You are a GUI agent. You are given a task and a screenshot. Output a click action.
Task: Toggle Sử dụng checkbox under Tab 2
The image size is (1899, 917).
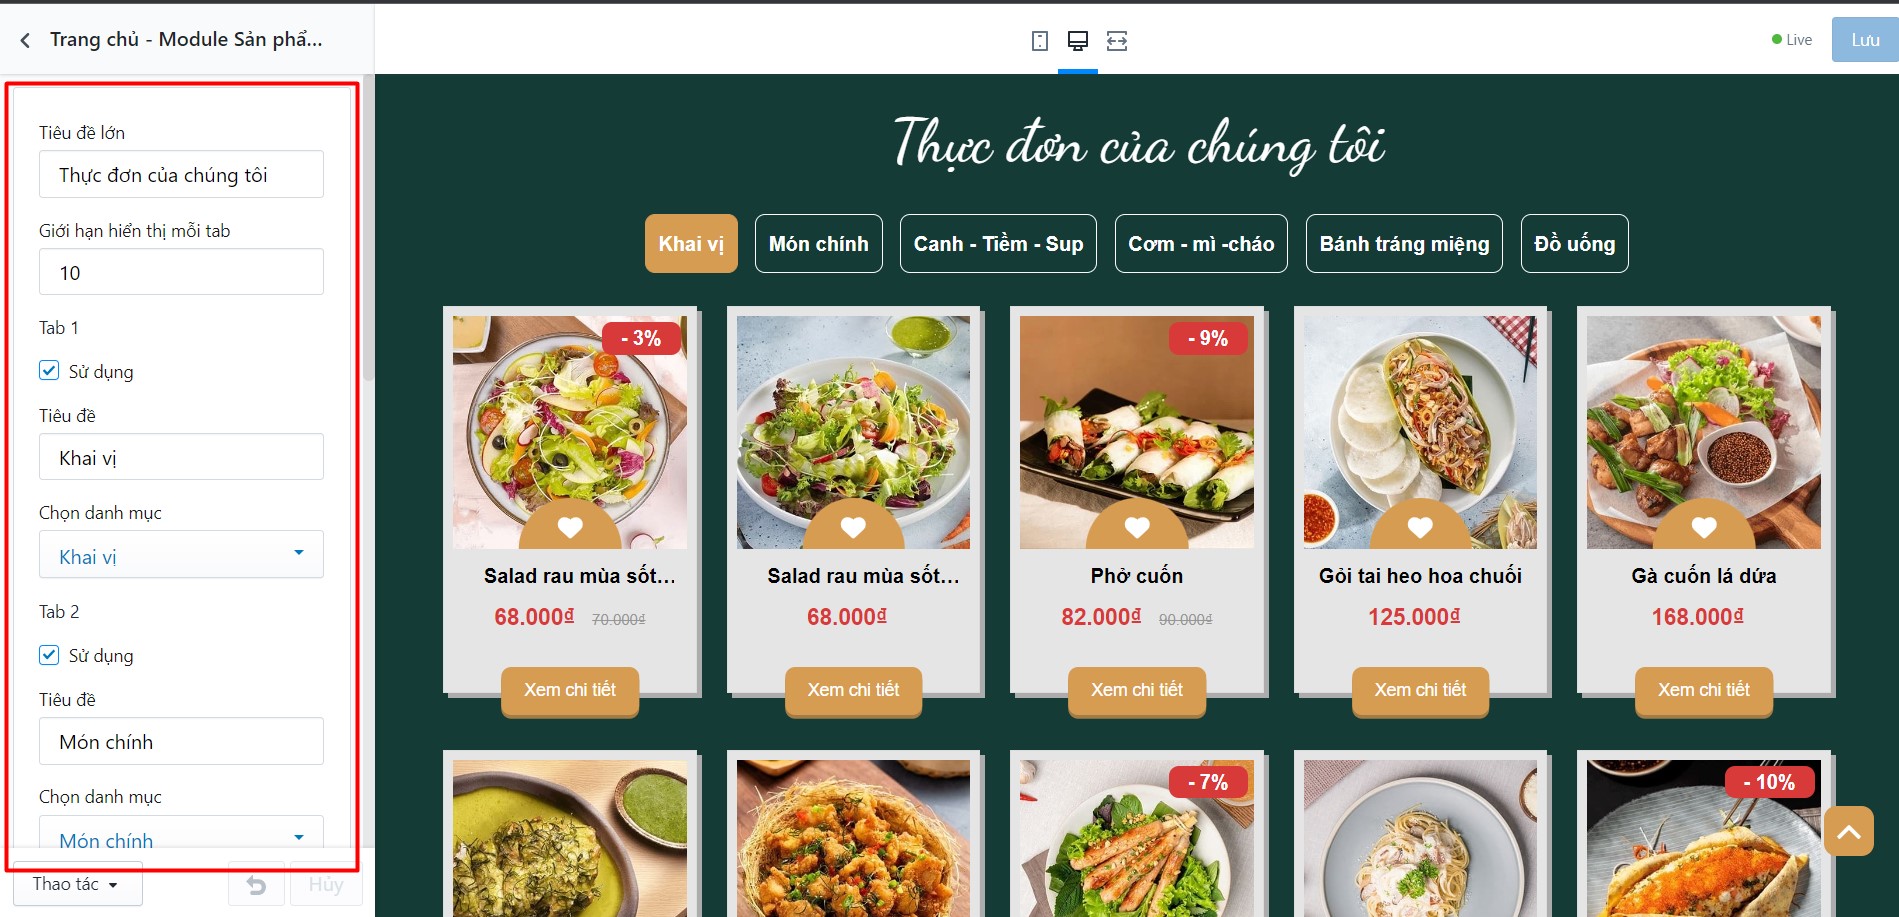click(49, 655)
